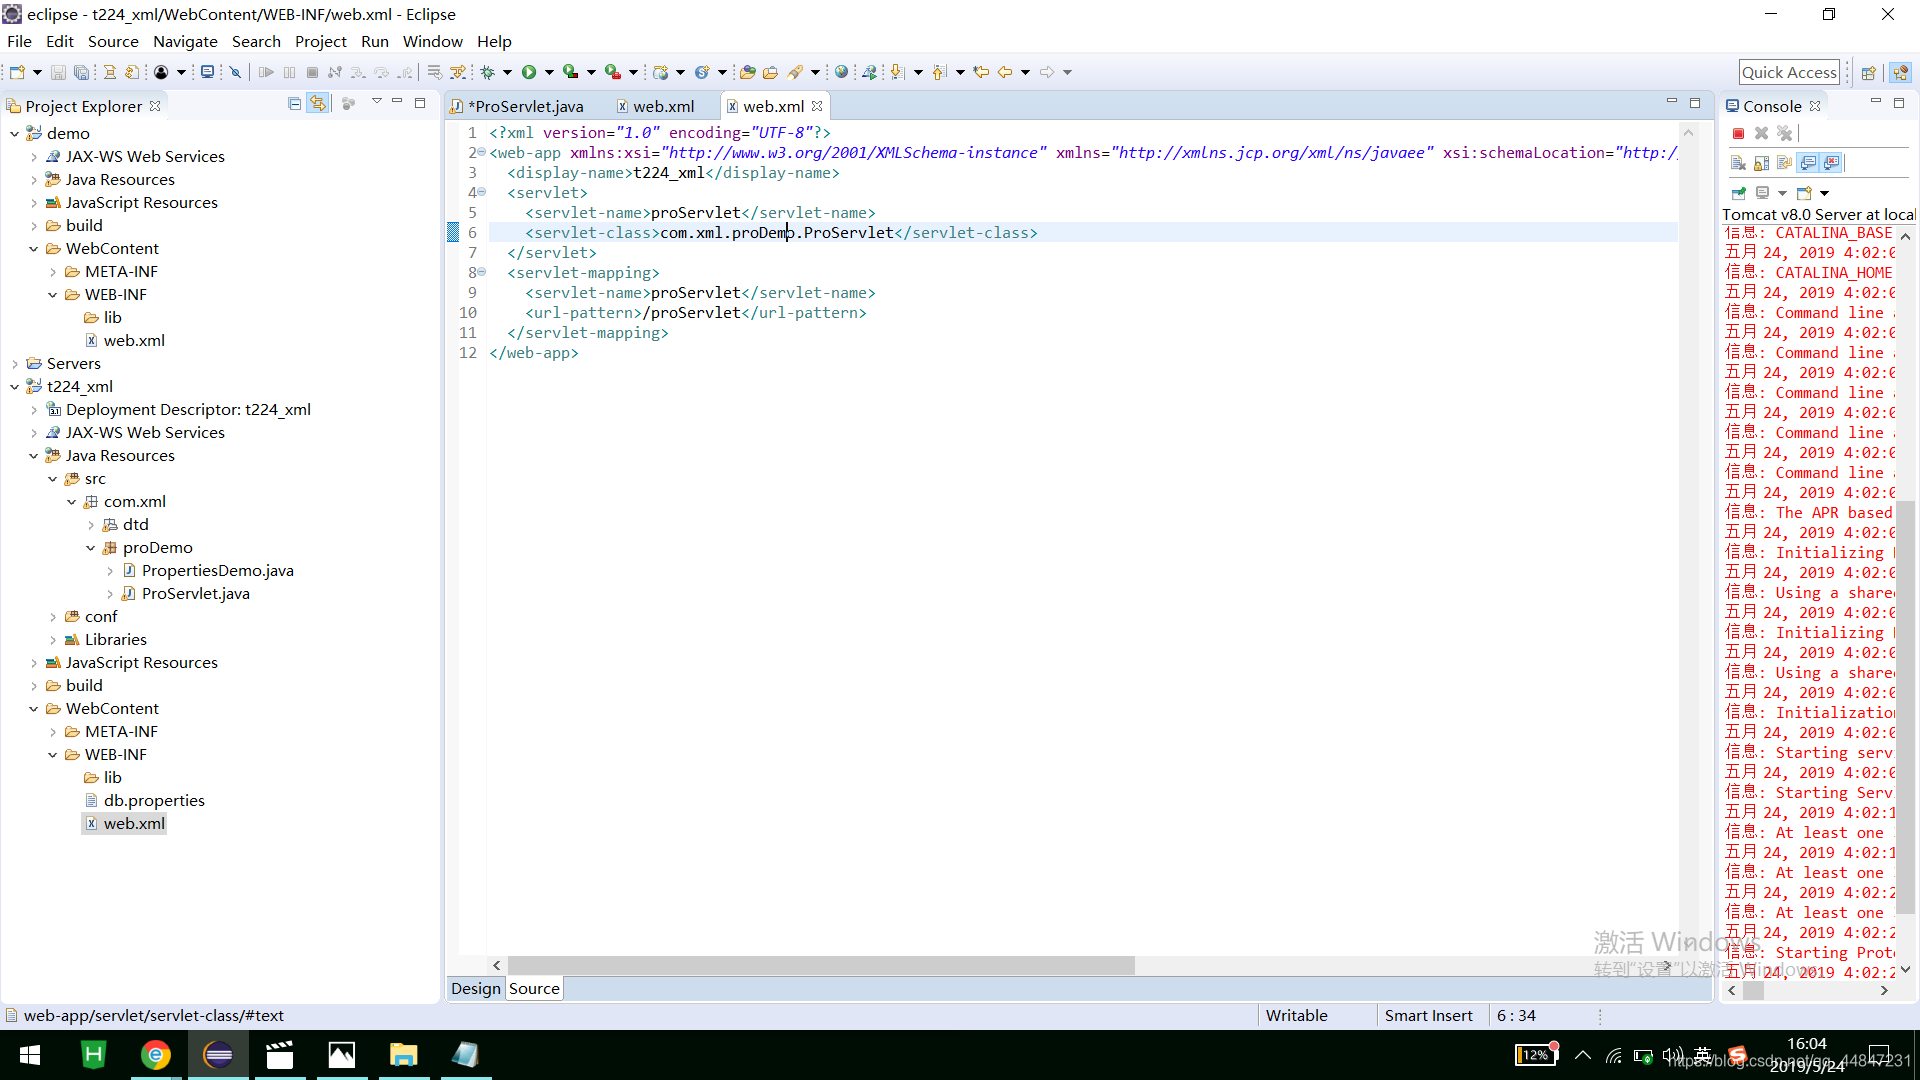Open the Source menu
Screen dimensions: 1920x1080
[x=113, y=41]
